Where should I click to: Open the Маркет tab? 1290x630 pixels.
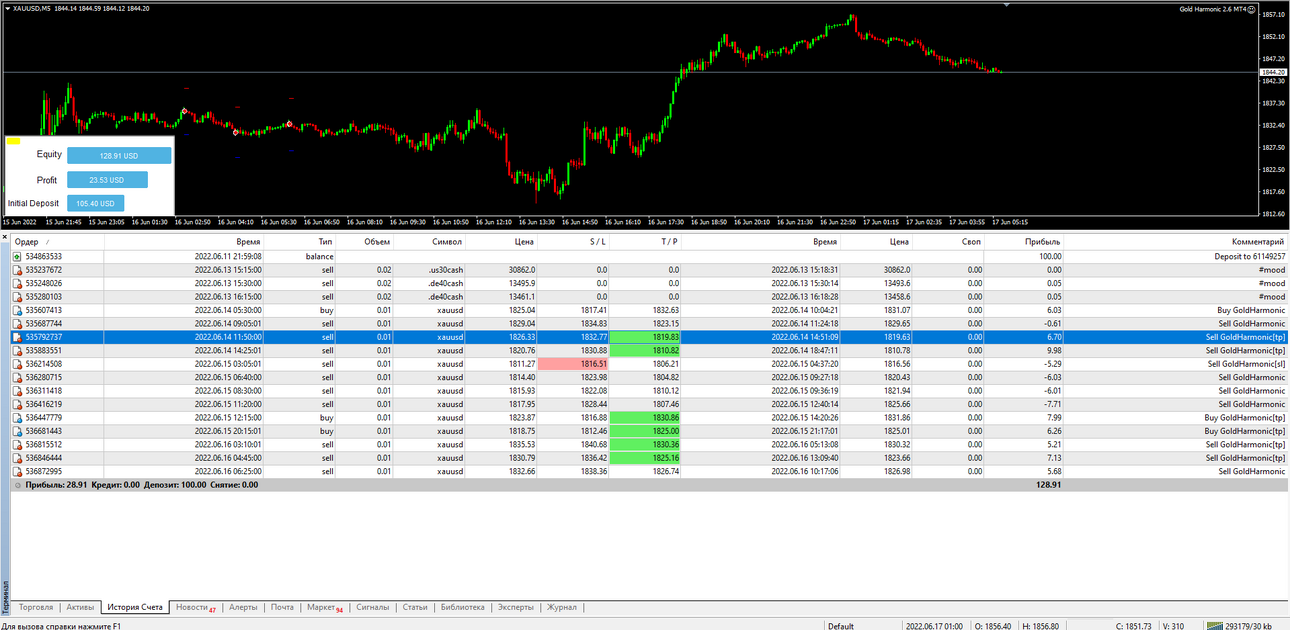(325, 607)
